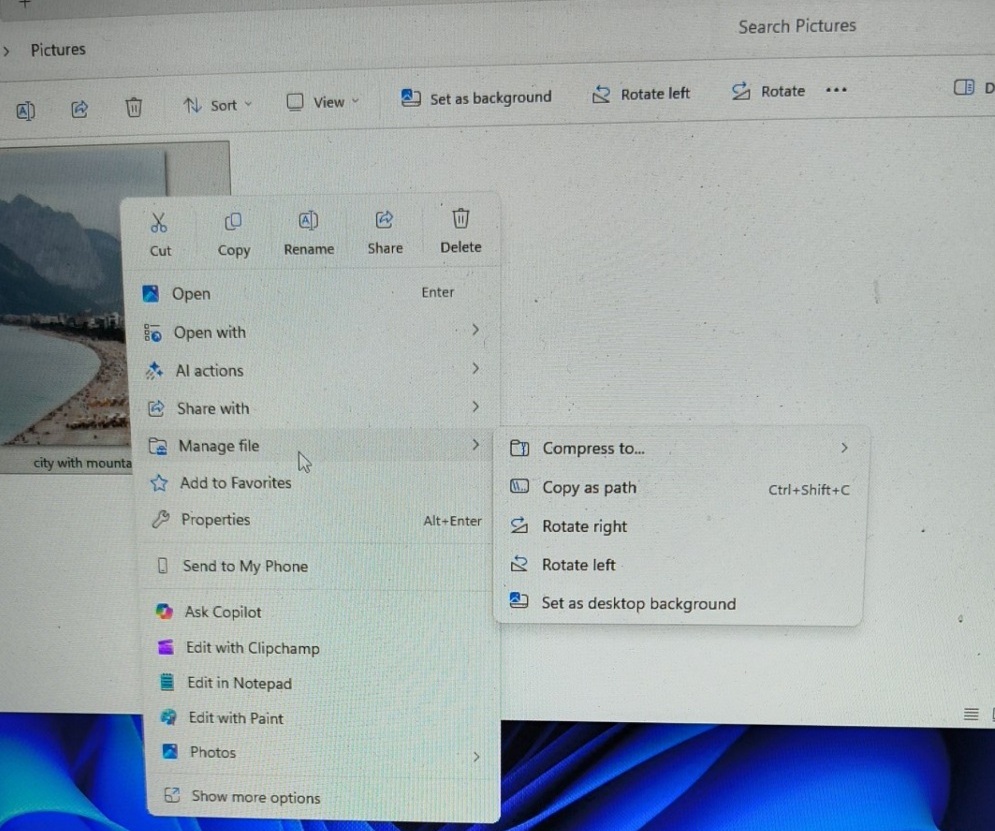Click the Search Pictures field
This screenshot has height=831, width=995.
tap(795, 26)
